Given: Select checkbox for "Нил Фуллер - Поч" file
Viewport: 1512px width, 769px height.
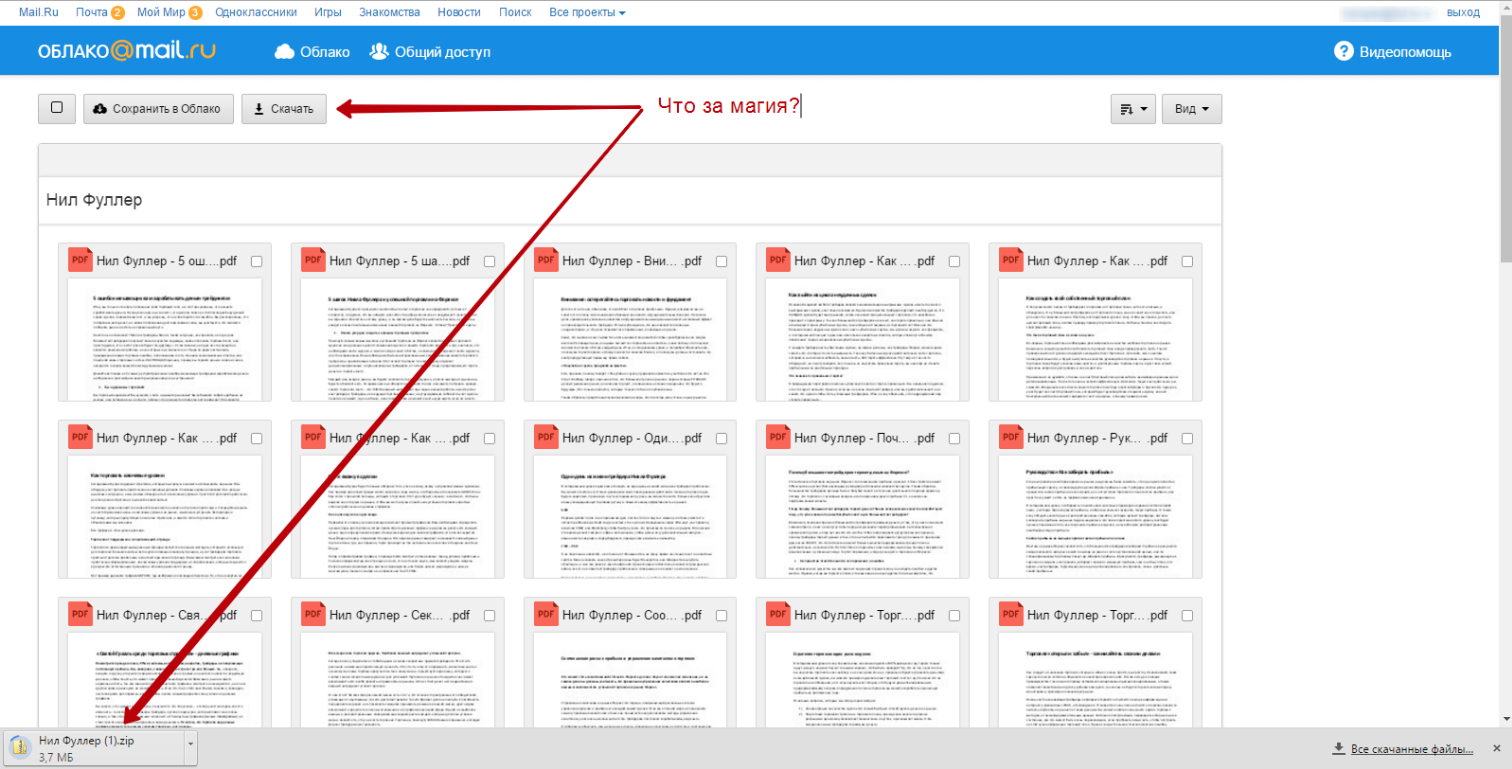Looking at the screenshot, I should click(954, 438).
